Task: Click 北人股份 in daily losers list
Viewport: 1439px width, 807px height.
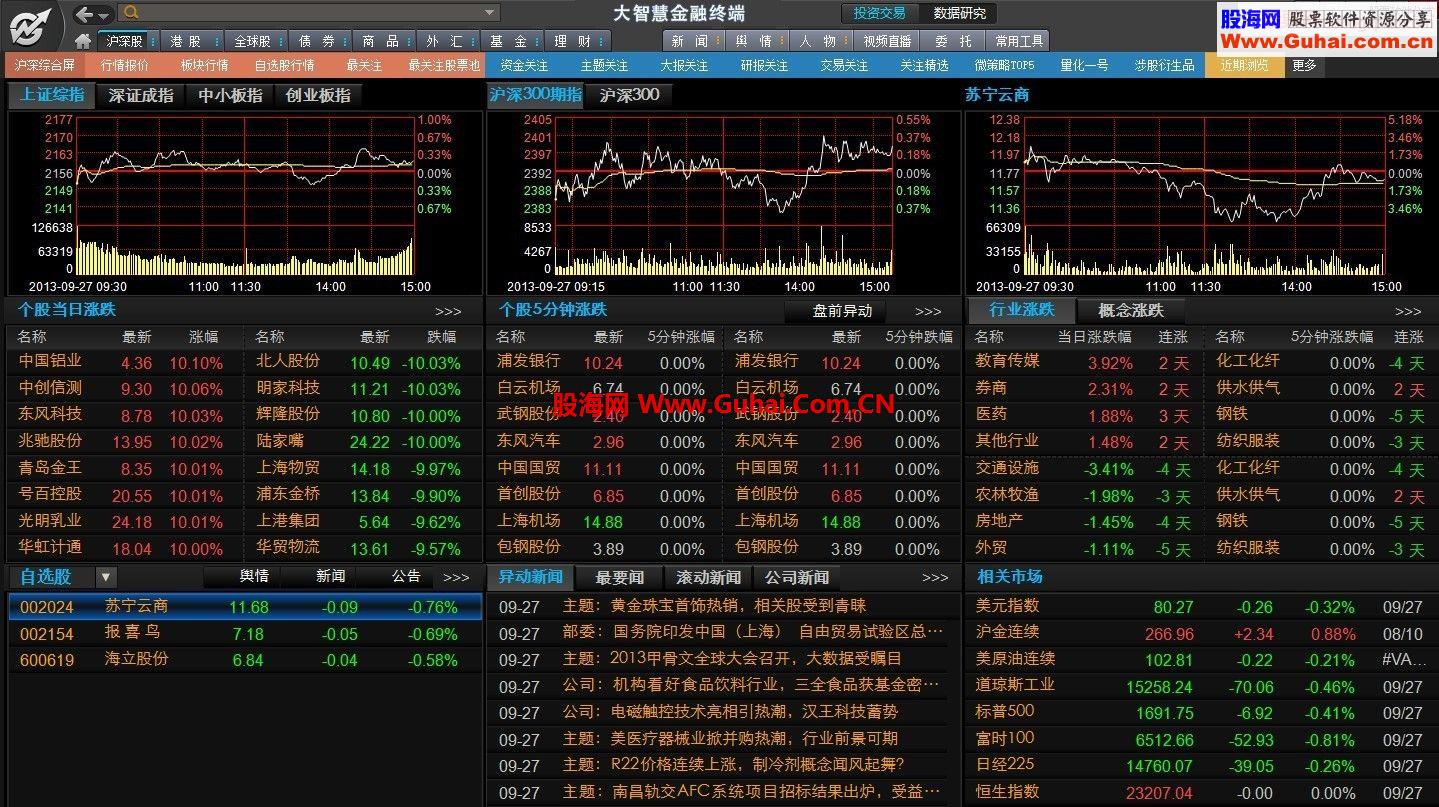Action: 288,361
